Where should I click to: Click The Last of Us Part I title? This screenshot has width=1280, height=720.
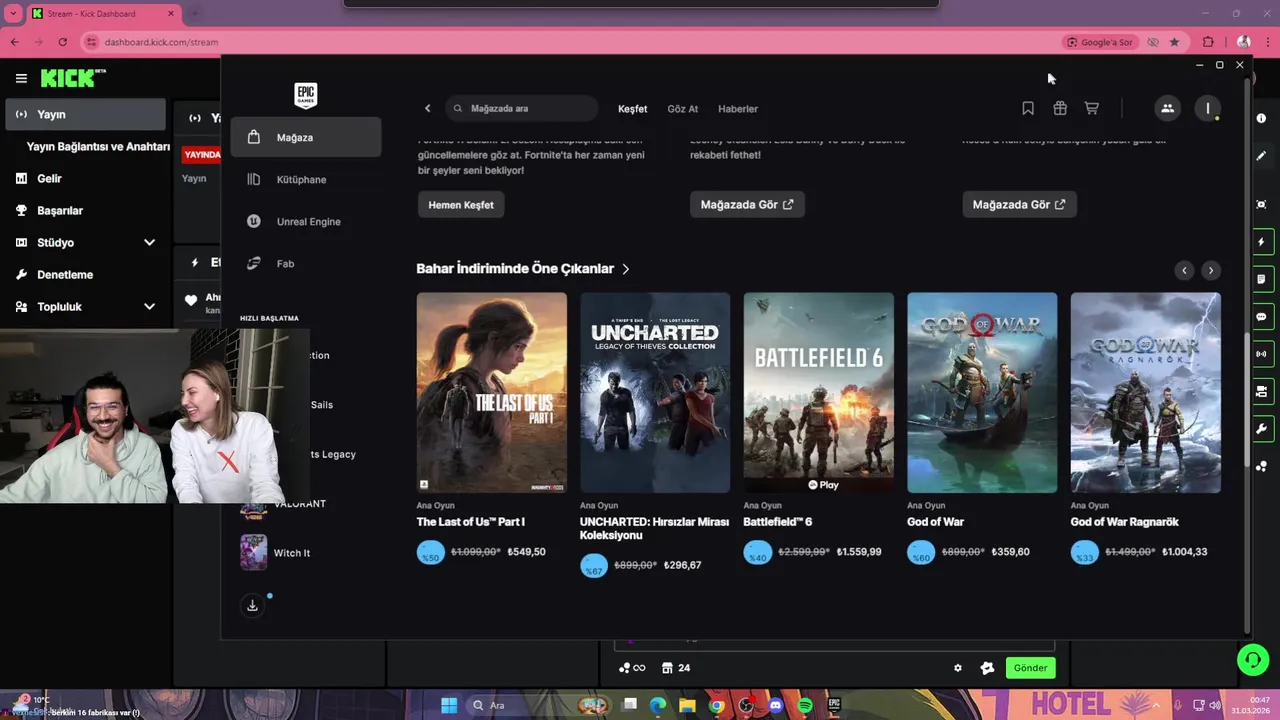click(x=470, y=522)
